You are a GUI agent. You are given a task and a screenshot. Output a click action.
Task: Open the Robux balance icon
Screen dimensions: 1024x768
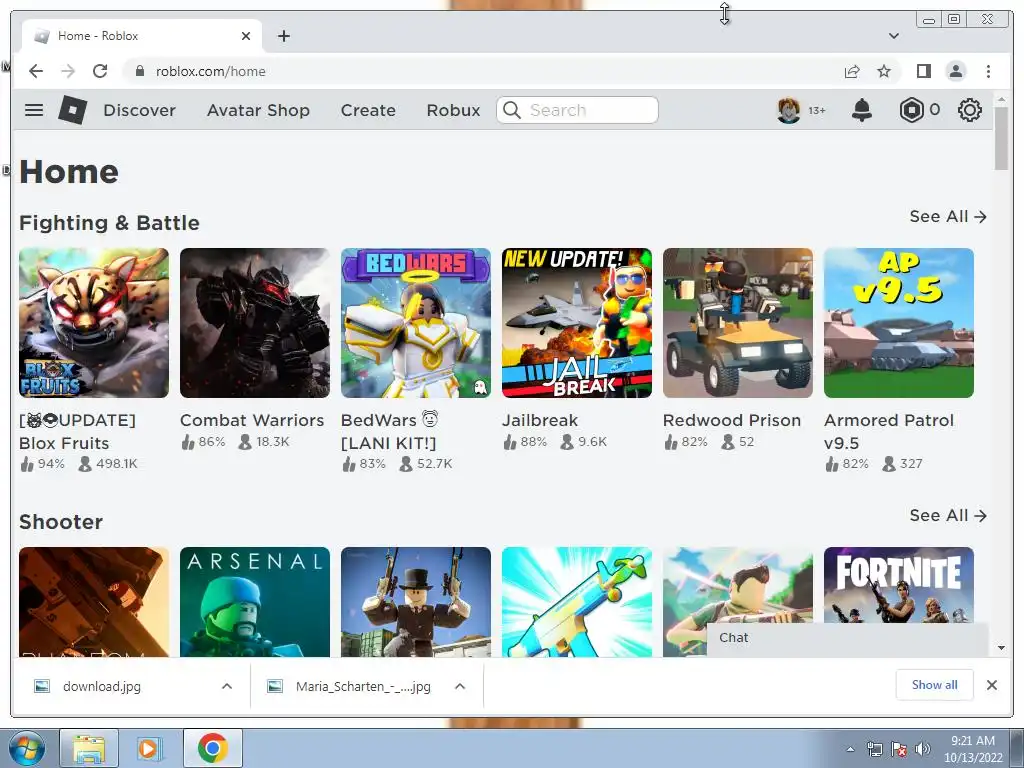[x=911, y=110]
